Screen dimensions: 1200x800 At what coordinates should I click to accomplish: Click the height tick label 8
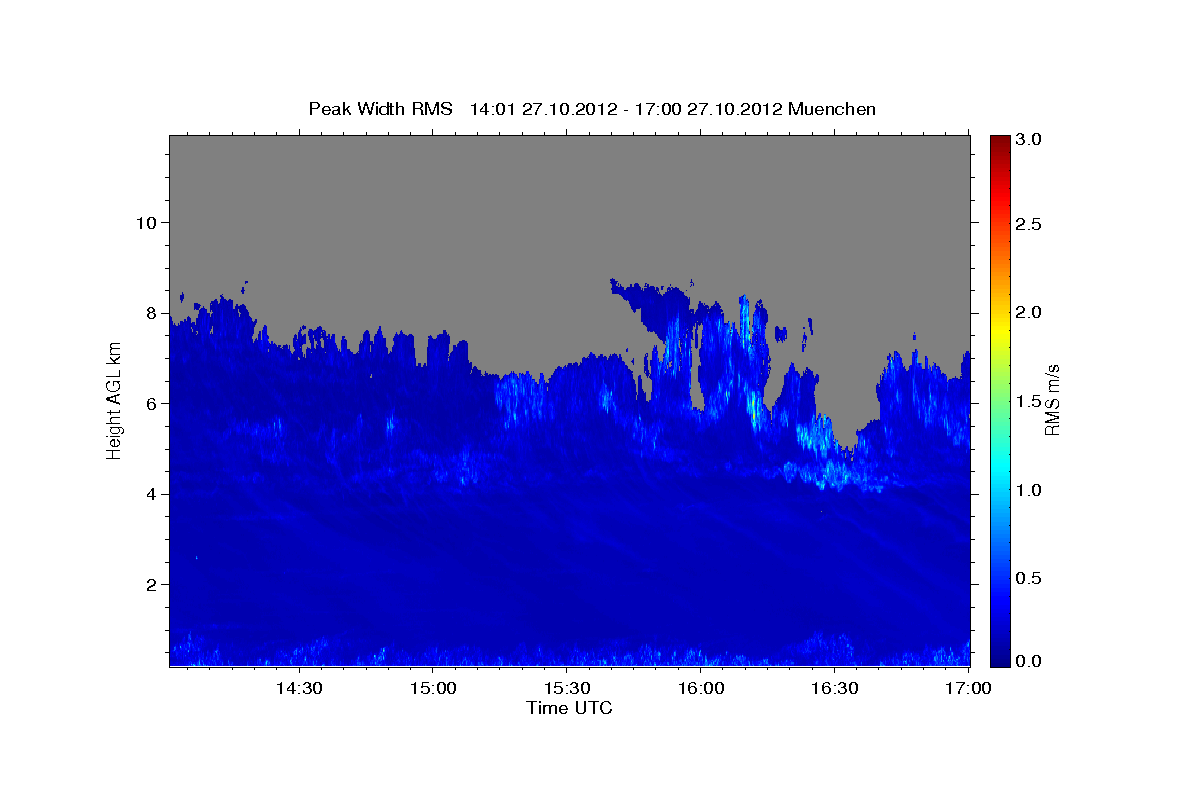pyautogui.click(x=149, y=313)
